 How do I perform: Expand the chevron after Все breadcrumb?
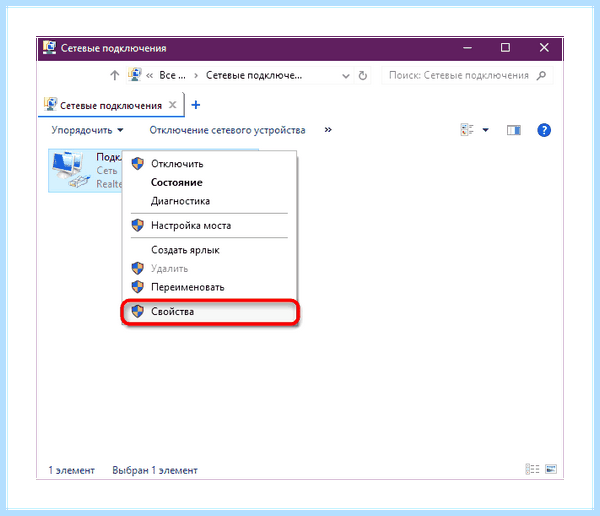click(x=196, y=76)
